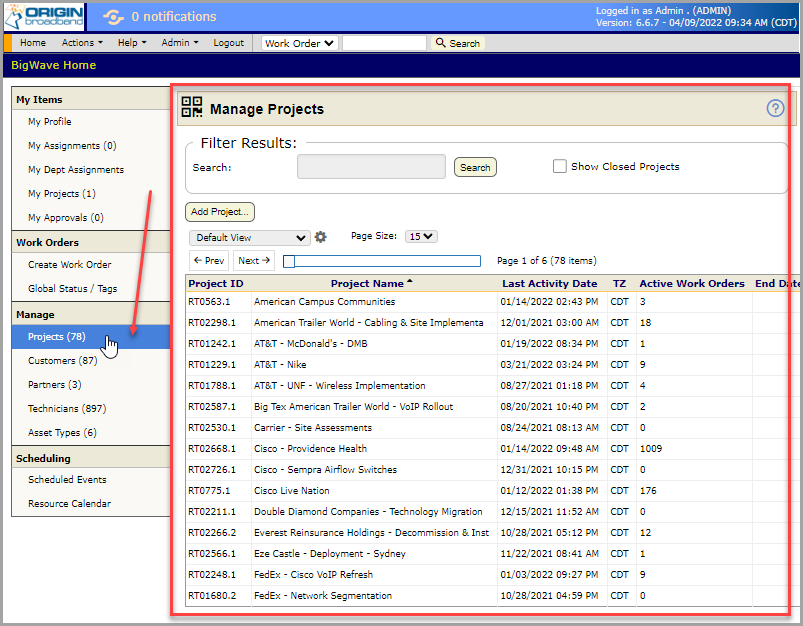Viewport: 803px width, 626px height.
Task: Focus the top toolbar search input
Action: pyautogui.click(x=384, y=43)
